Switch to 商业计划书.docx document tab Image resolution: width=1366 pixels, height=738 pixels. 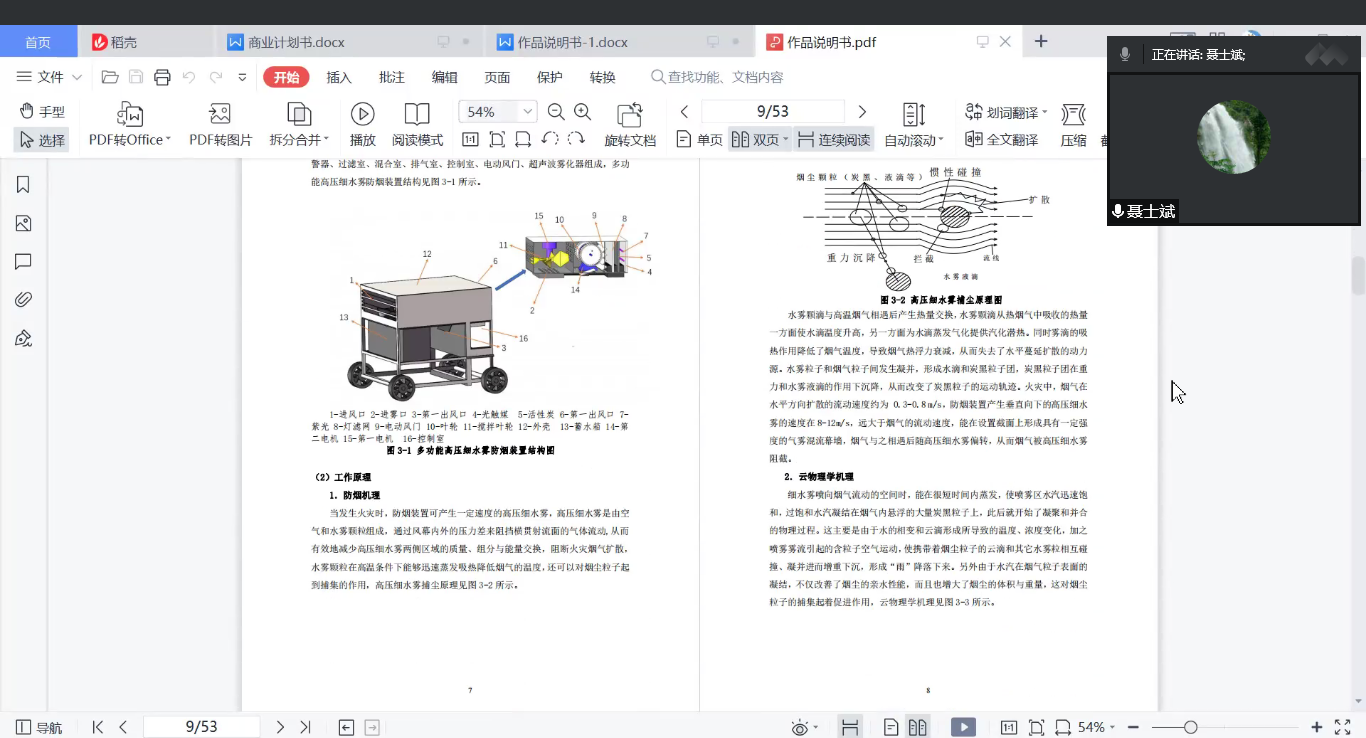295,42
